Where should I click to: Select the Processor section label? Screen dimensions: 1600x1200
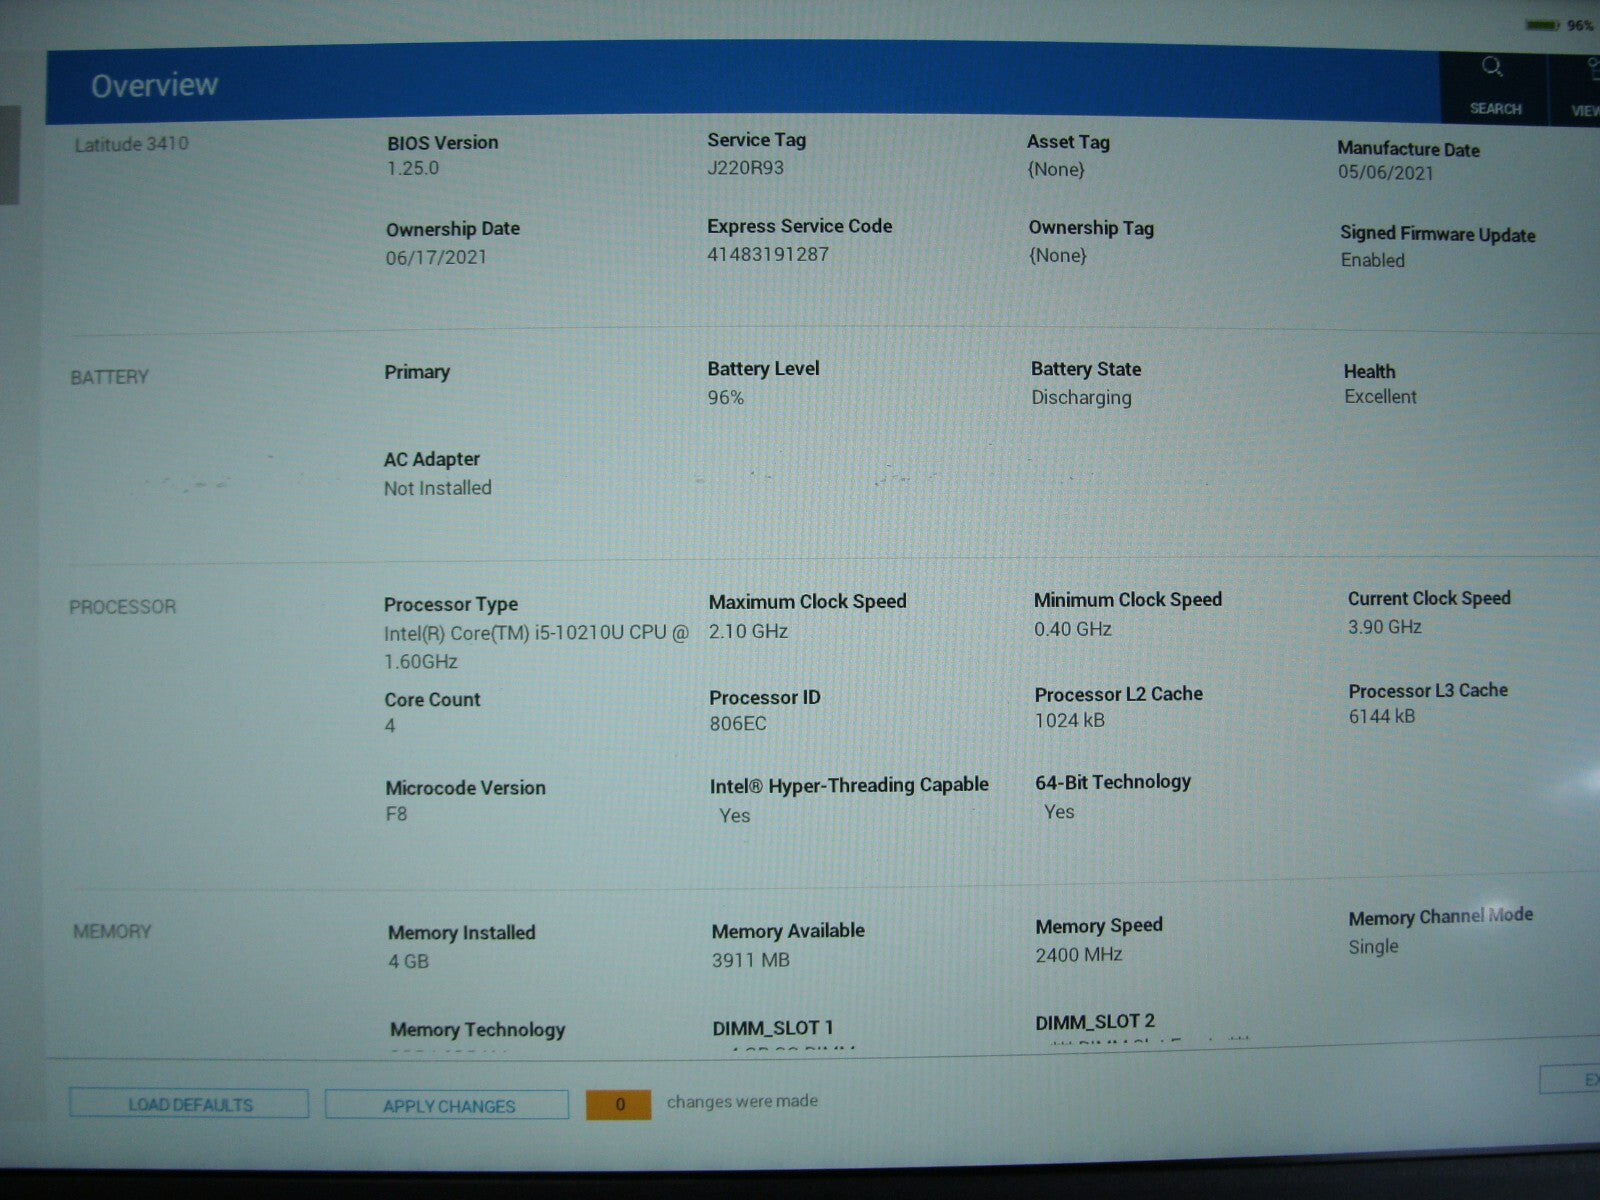[x=122, y=607]
